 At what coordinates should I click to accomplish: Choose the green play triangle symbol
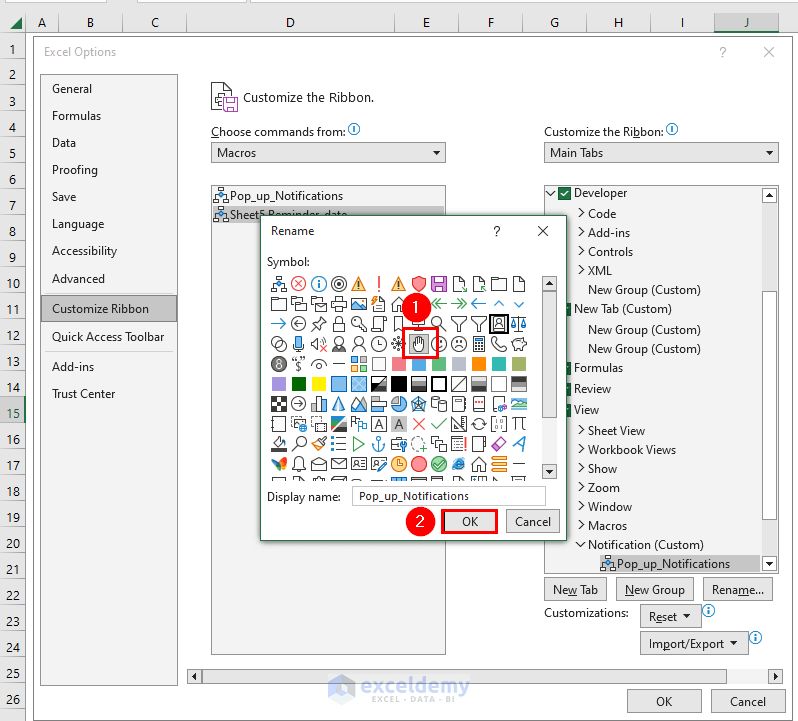pyautogui.click(x=359, y=444)
